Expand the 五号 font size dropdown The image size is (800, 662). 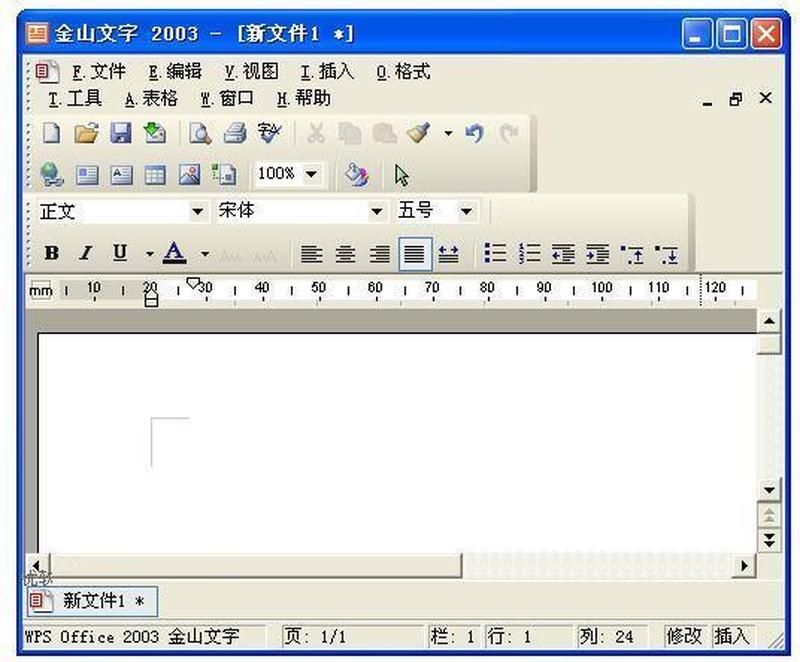466,211
